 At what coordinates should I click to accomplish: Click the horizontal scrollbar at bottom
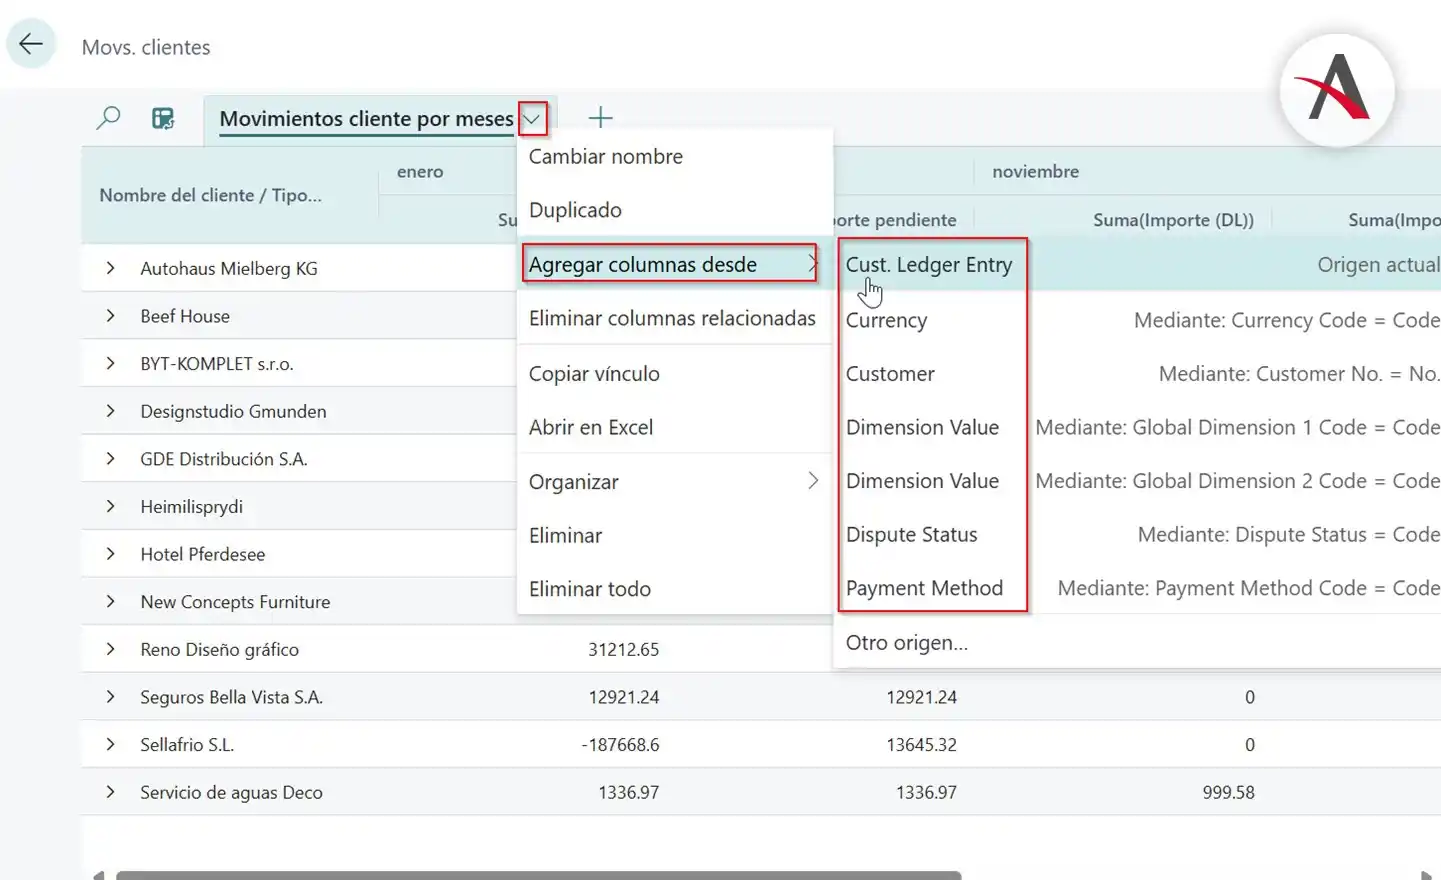point(538,875)
